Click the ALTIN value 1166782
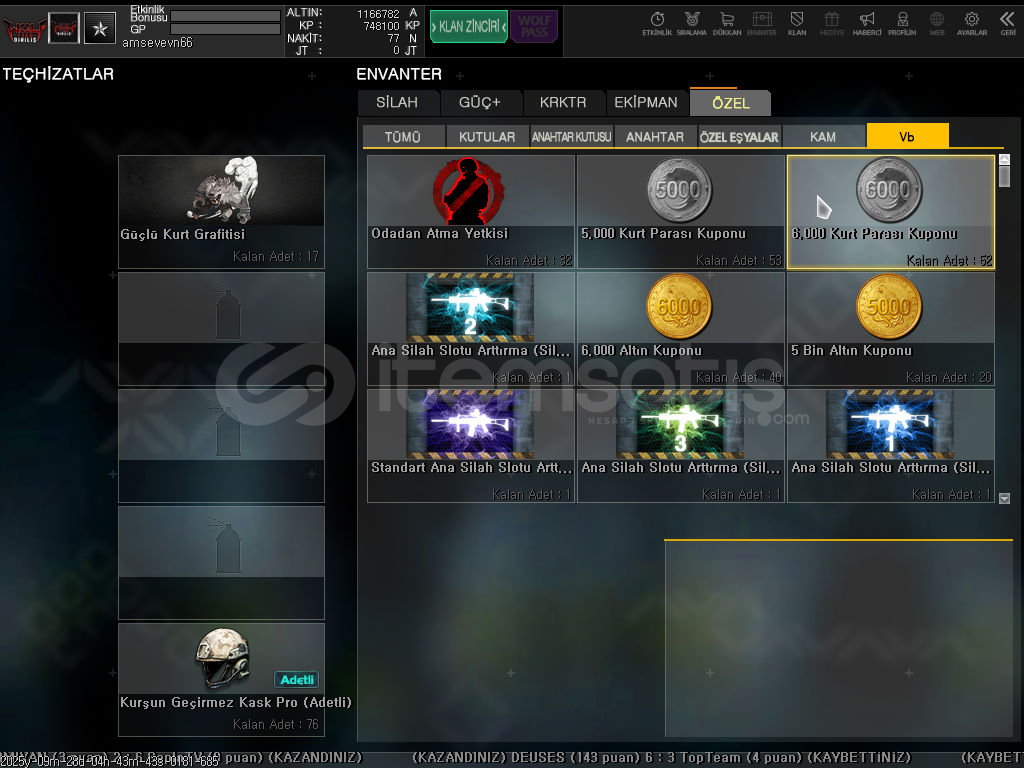The image size is (1024, 768). (378, 14)
